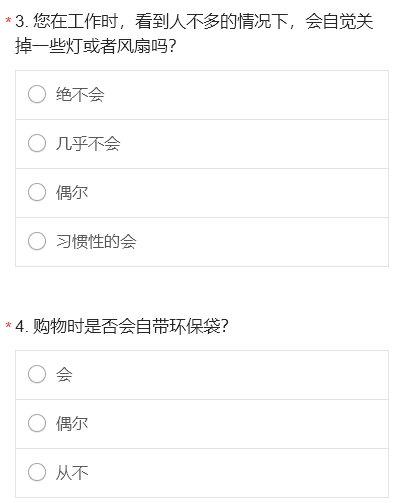Viewport: 401px width, 503px height.
Task: Click the 习惯性的会 label text
Action: pyautogui.click(x=96, y=242)
